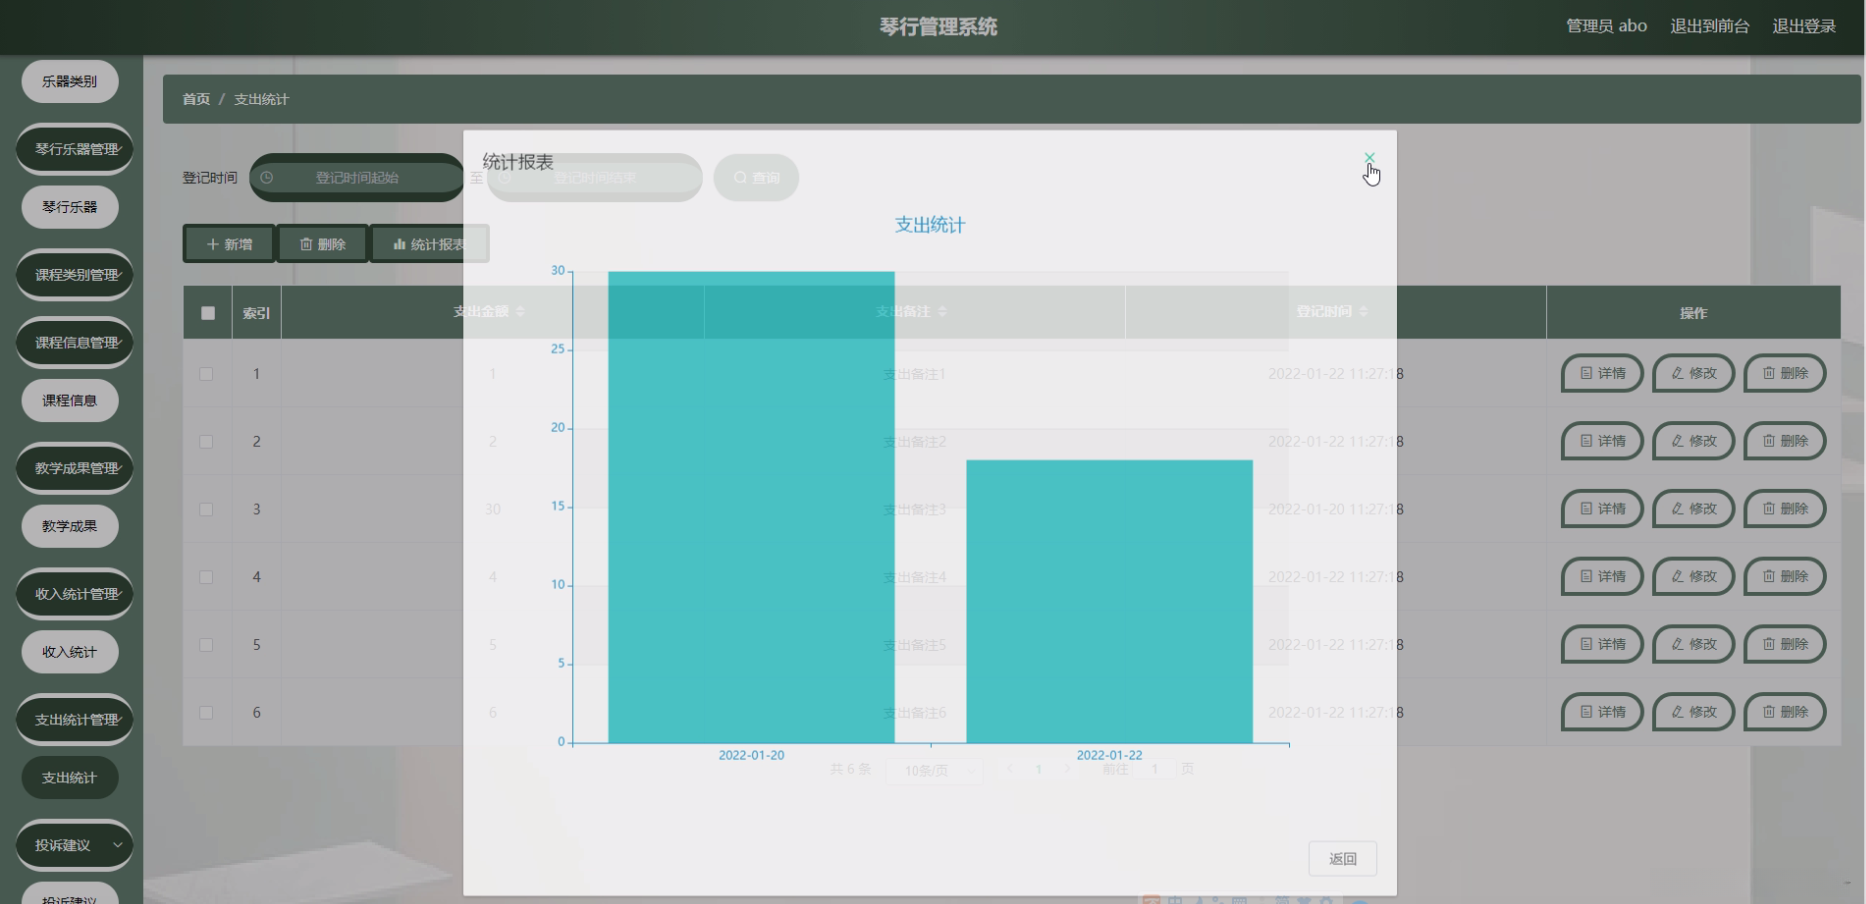Go to 首页 via the breadcrumb

click(x=196, y=99)
